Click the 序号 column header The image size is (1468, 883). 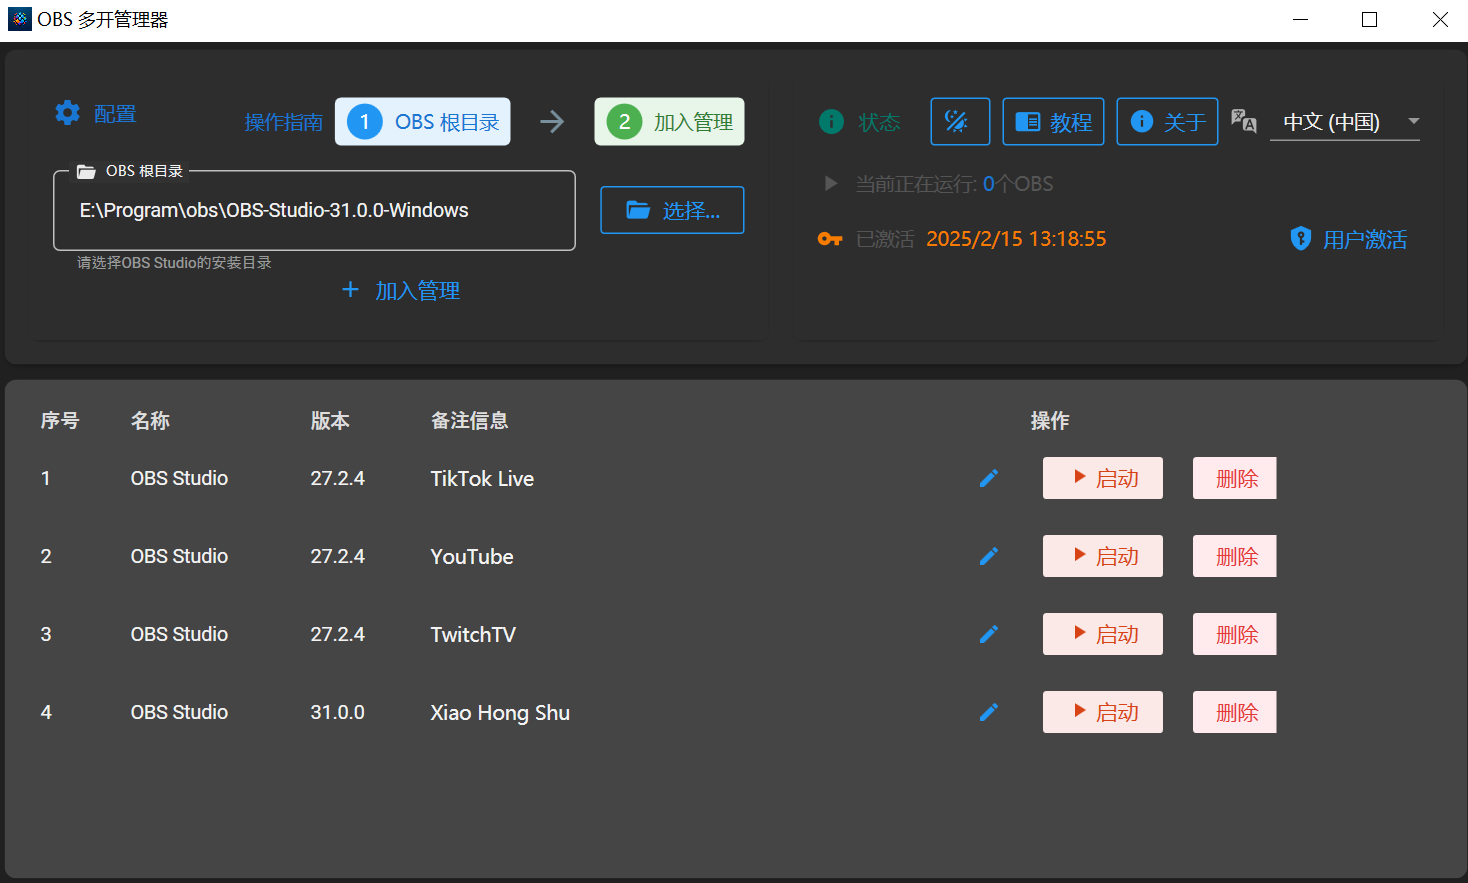[x=60, y=420]
